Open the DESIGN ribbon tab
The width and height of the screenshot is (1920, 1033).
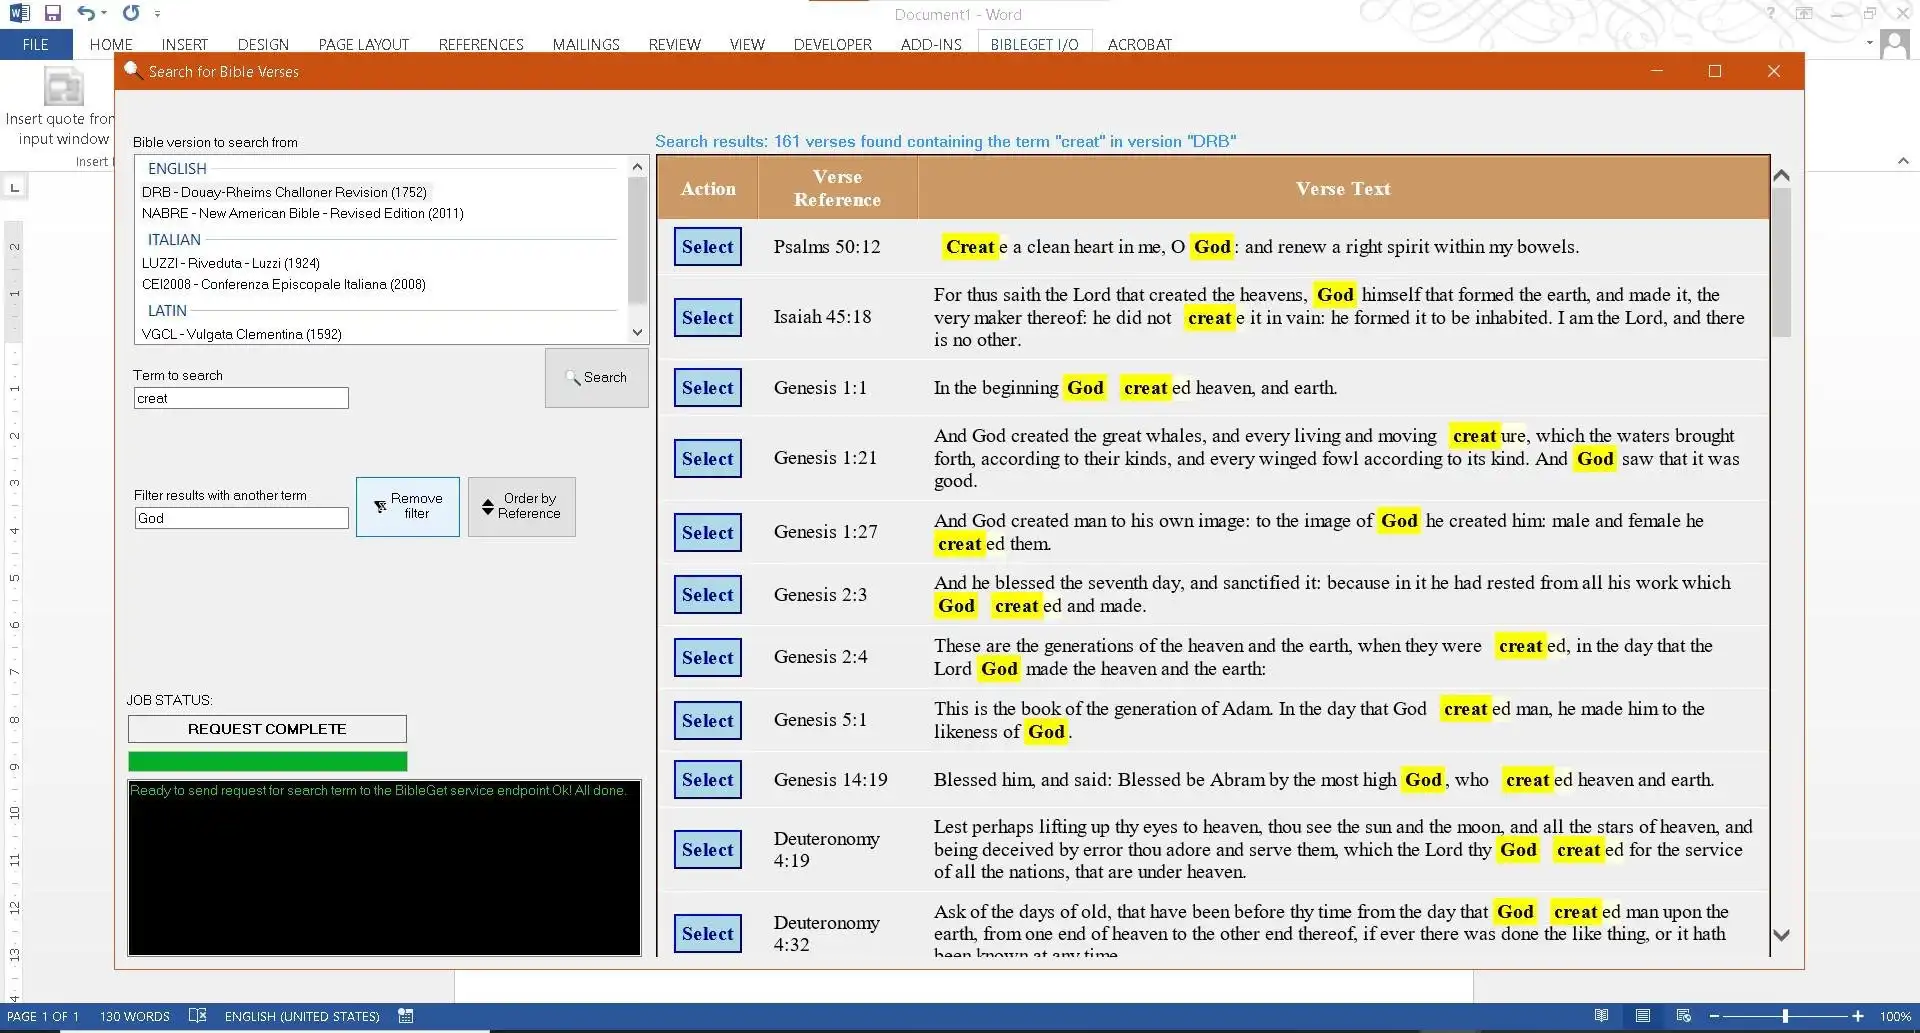[x=263, y=44]
